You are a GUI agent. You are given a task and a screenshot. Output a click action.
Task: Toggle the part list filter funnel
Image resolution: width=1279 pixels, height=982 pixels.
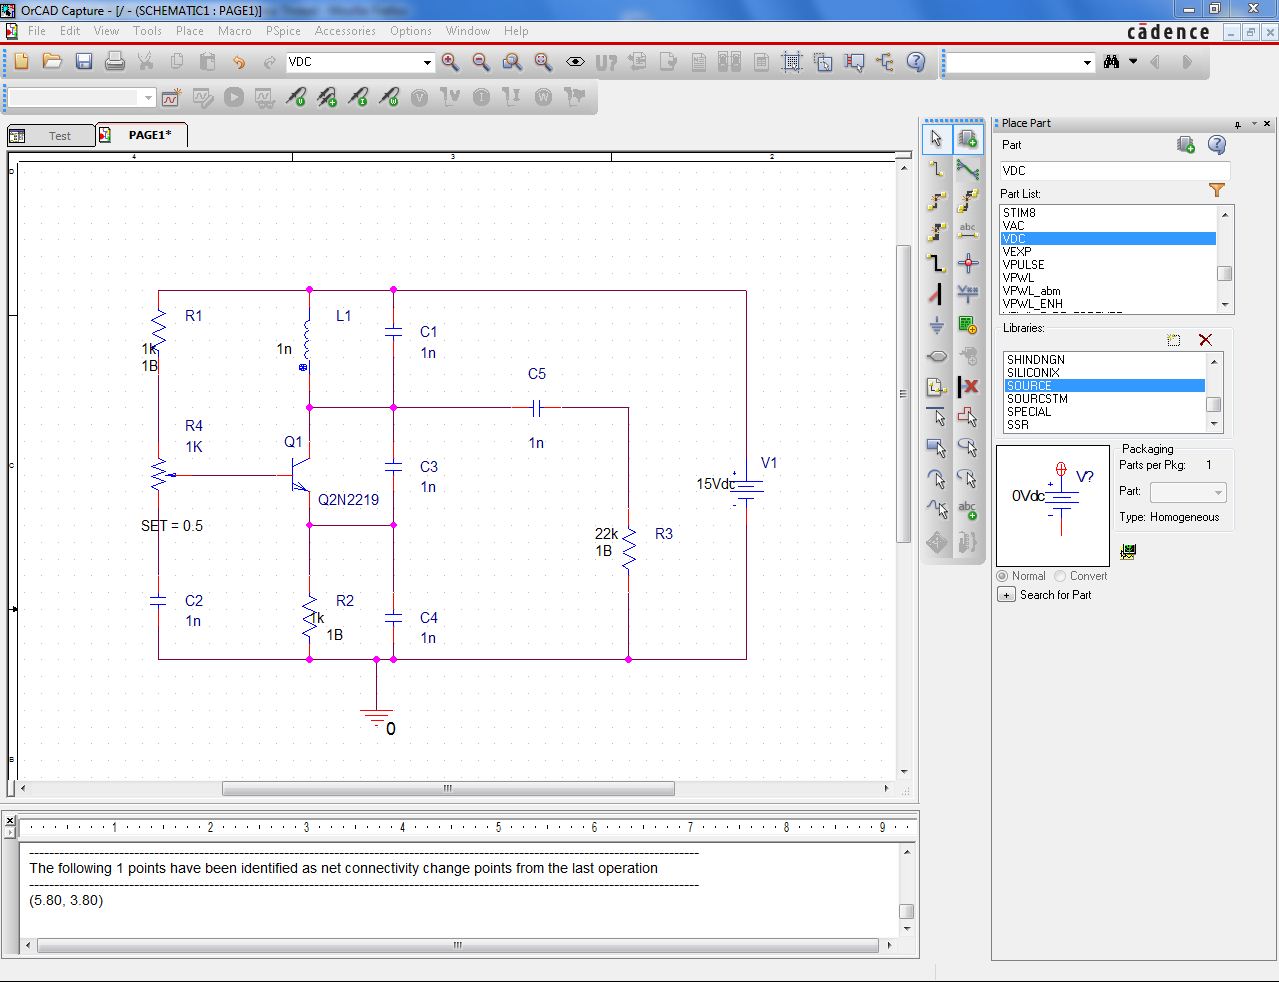(1216, 190)
